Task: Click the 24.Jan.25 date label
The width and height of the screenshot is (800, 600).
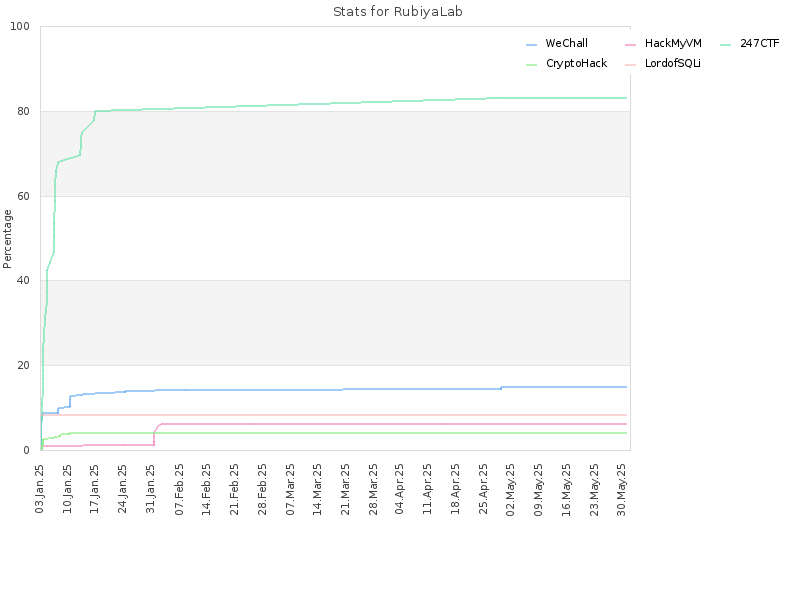Action: click(x=123, y=489)
